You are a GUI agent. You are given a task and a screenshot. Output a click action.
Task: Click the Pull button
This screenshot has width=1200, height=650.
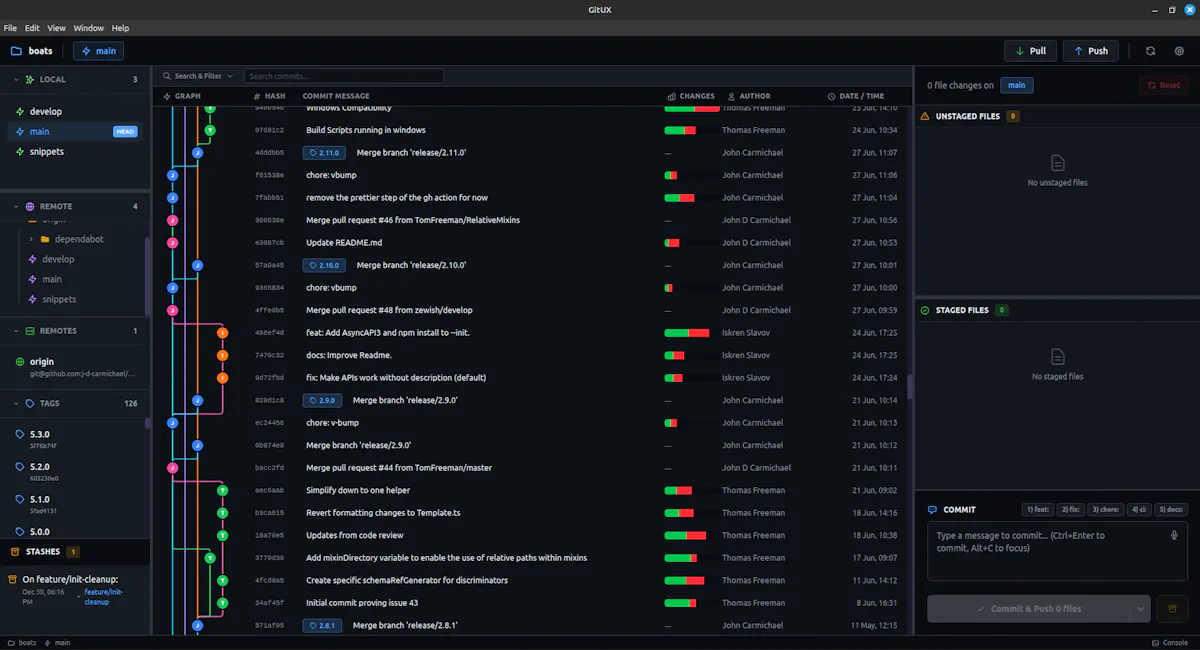(1030, 51)
